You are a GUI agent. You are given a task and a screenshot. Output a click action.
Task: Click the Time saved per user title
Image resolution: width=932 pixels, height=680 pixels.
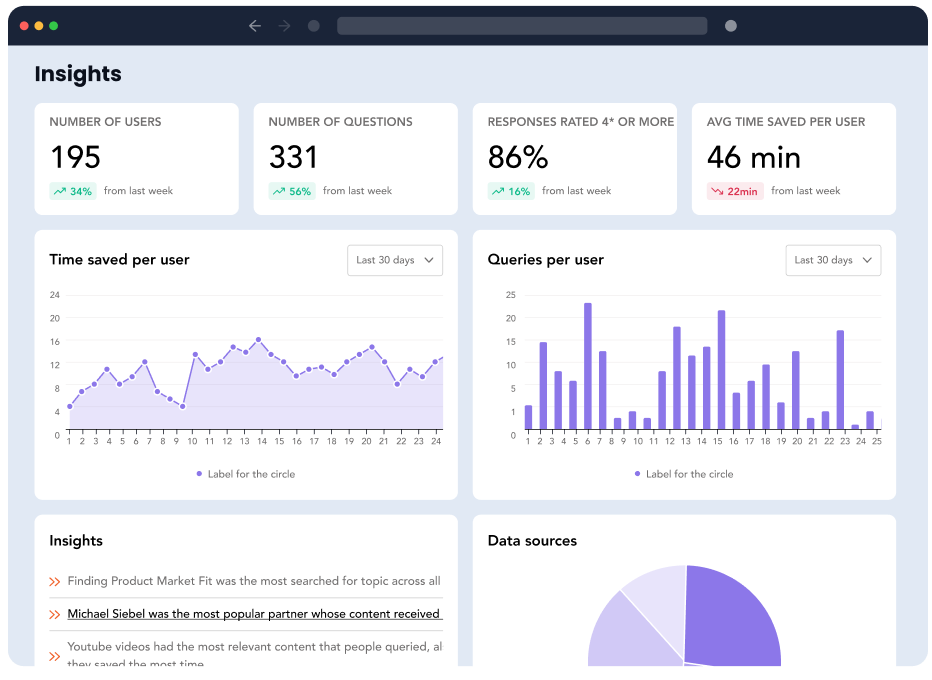(x=119, y=260)
